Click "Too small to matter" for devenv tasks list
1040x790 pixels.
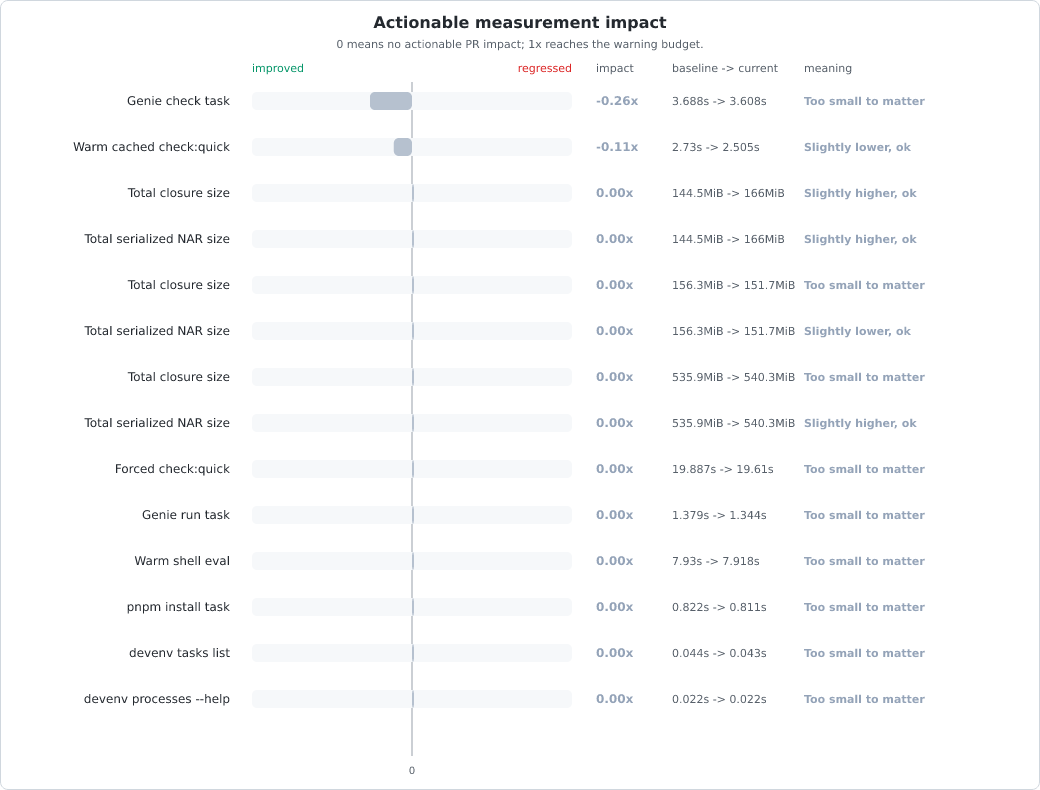coord(864,653)
